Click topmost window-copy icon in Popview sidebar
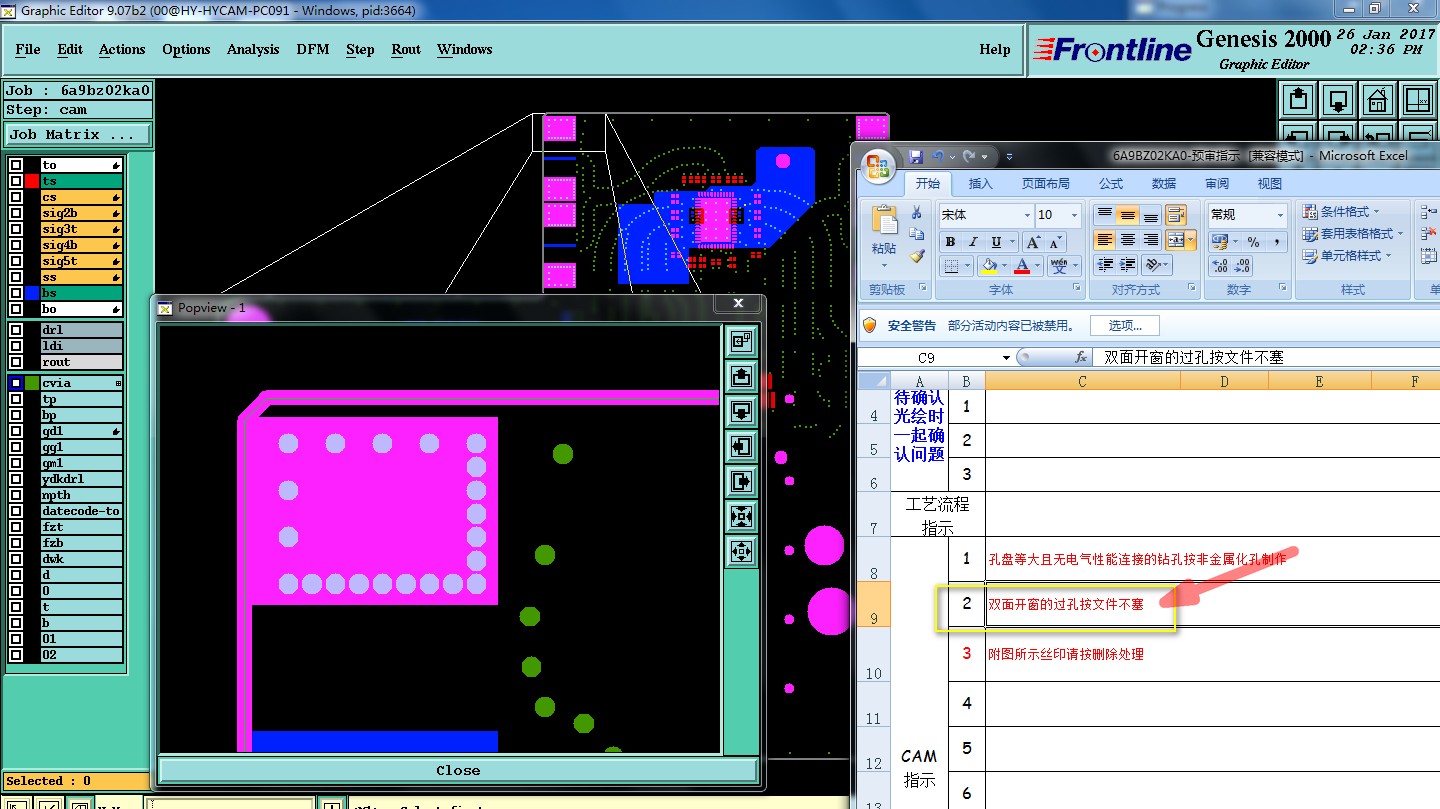 741,341
